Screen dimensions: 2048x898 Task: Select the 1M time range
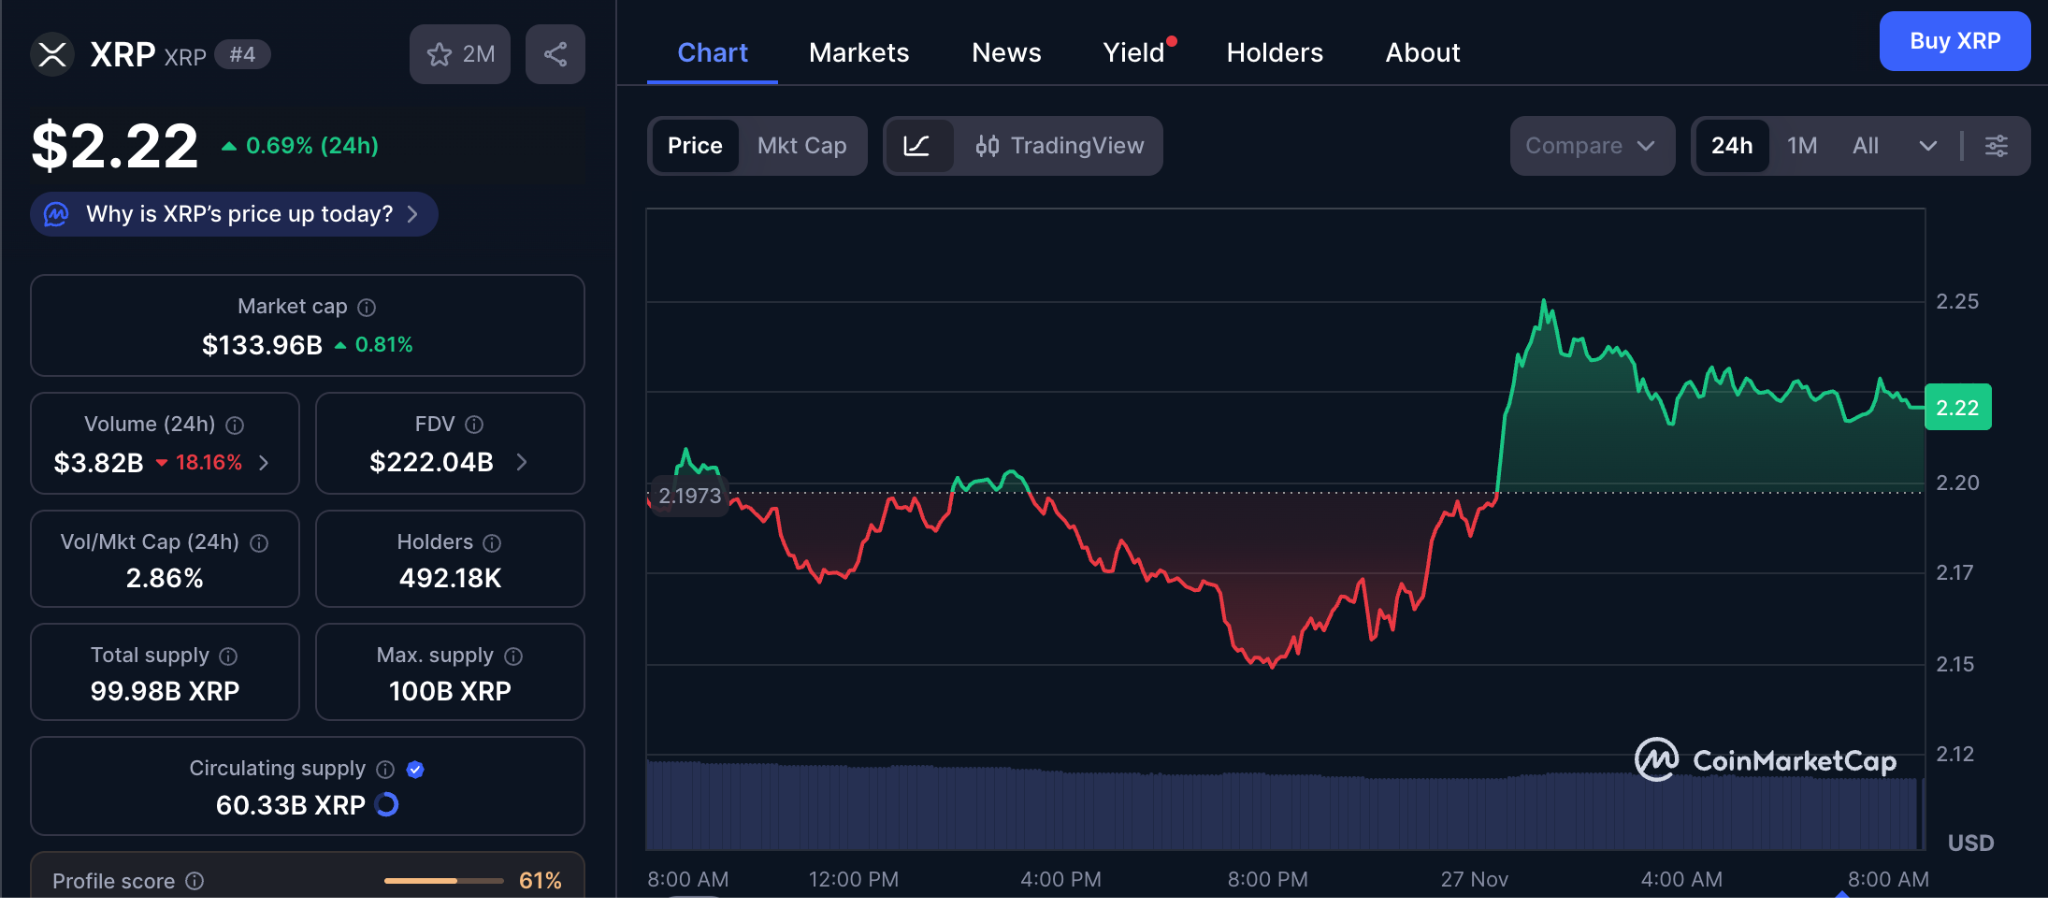click(x=1802, y=146)
